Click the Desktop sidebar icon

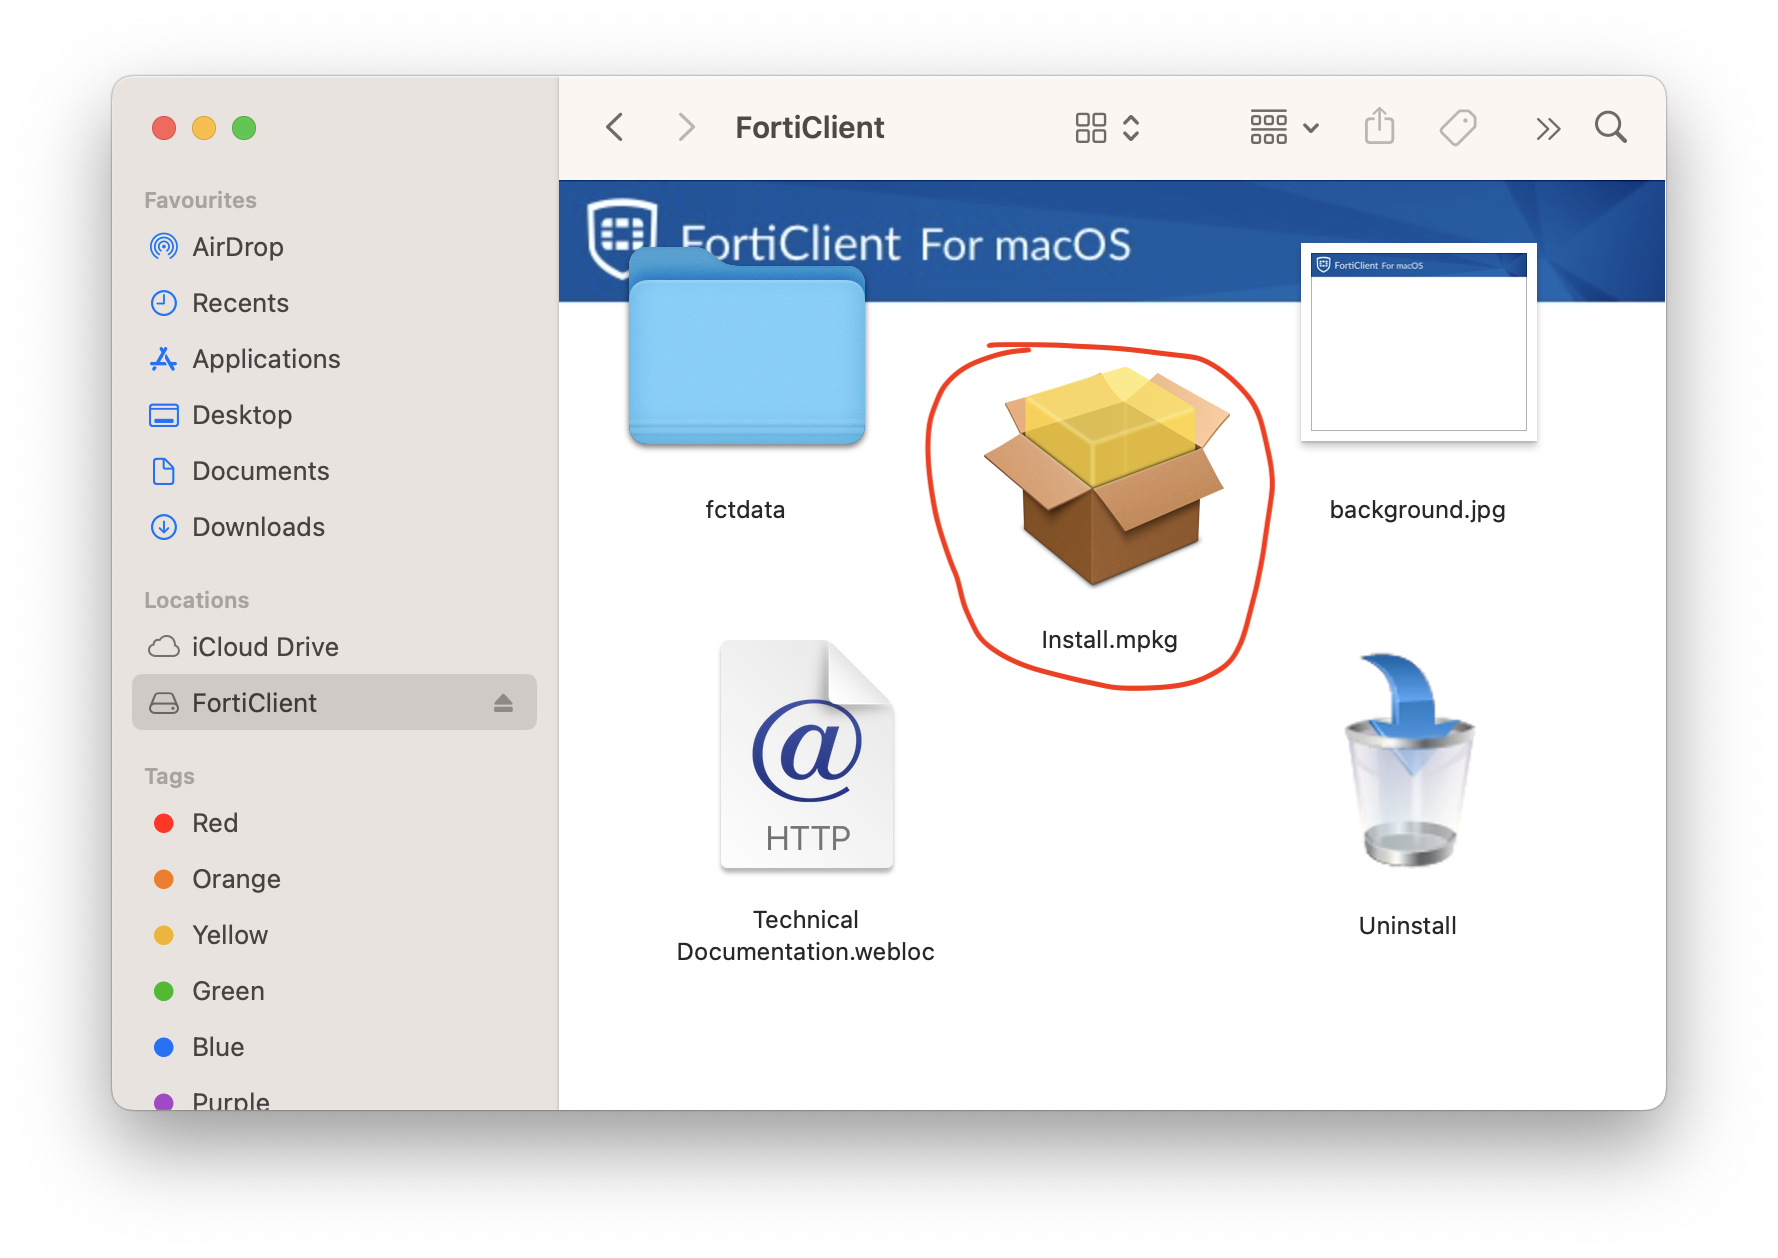pyautogui.click(x=164, y=415)
